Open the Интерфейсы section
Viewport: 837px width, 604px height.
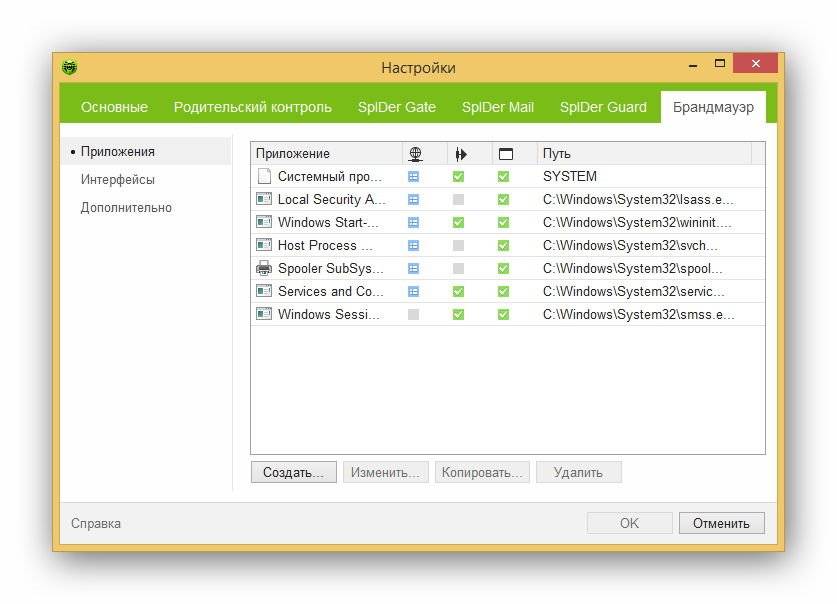(x=117, y=179)
